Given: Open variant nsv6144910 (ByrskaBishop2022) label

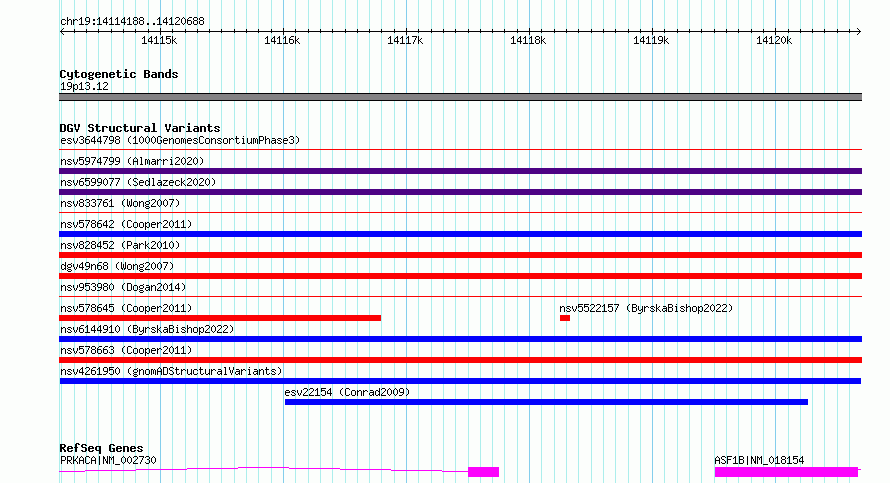Looking at the screenshot, I should tap(147, 329).
